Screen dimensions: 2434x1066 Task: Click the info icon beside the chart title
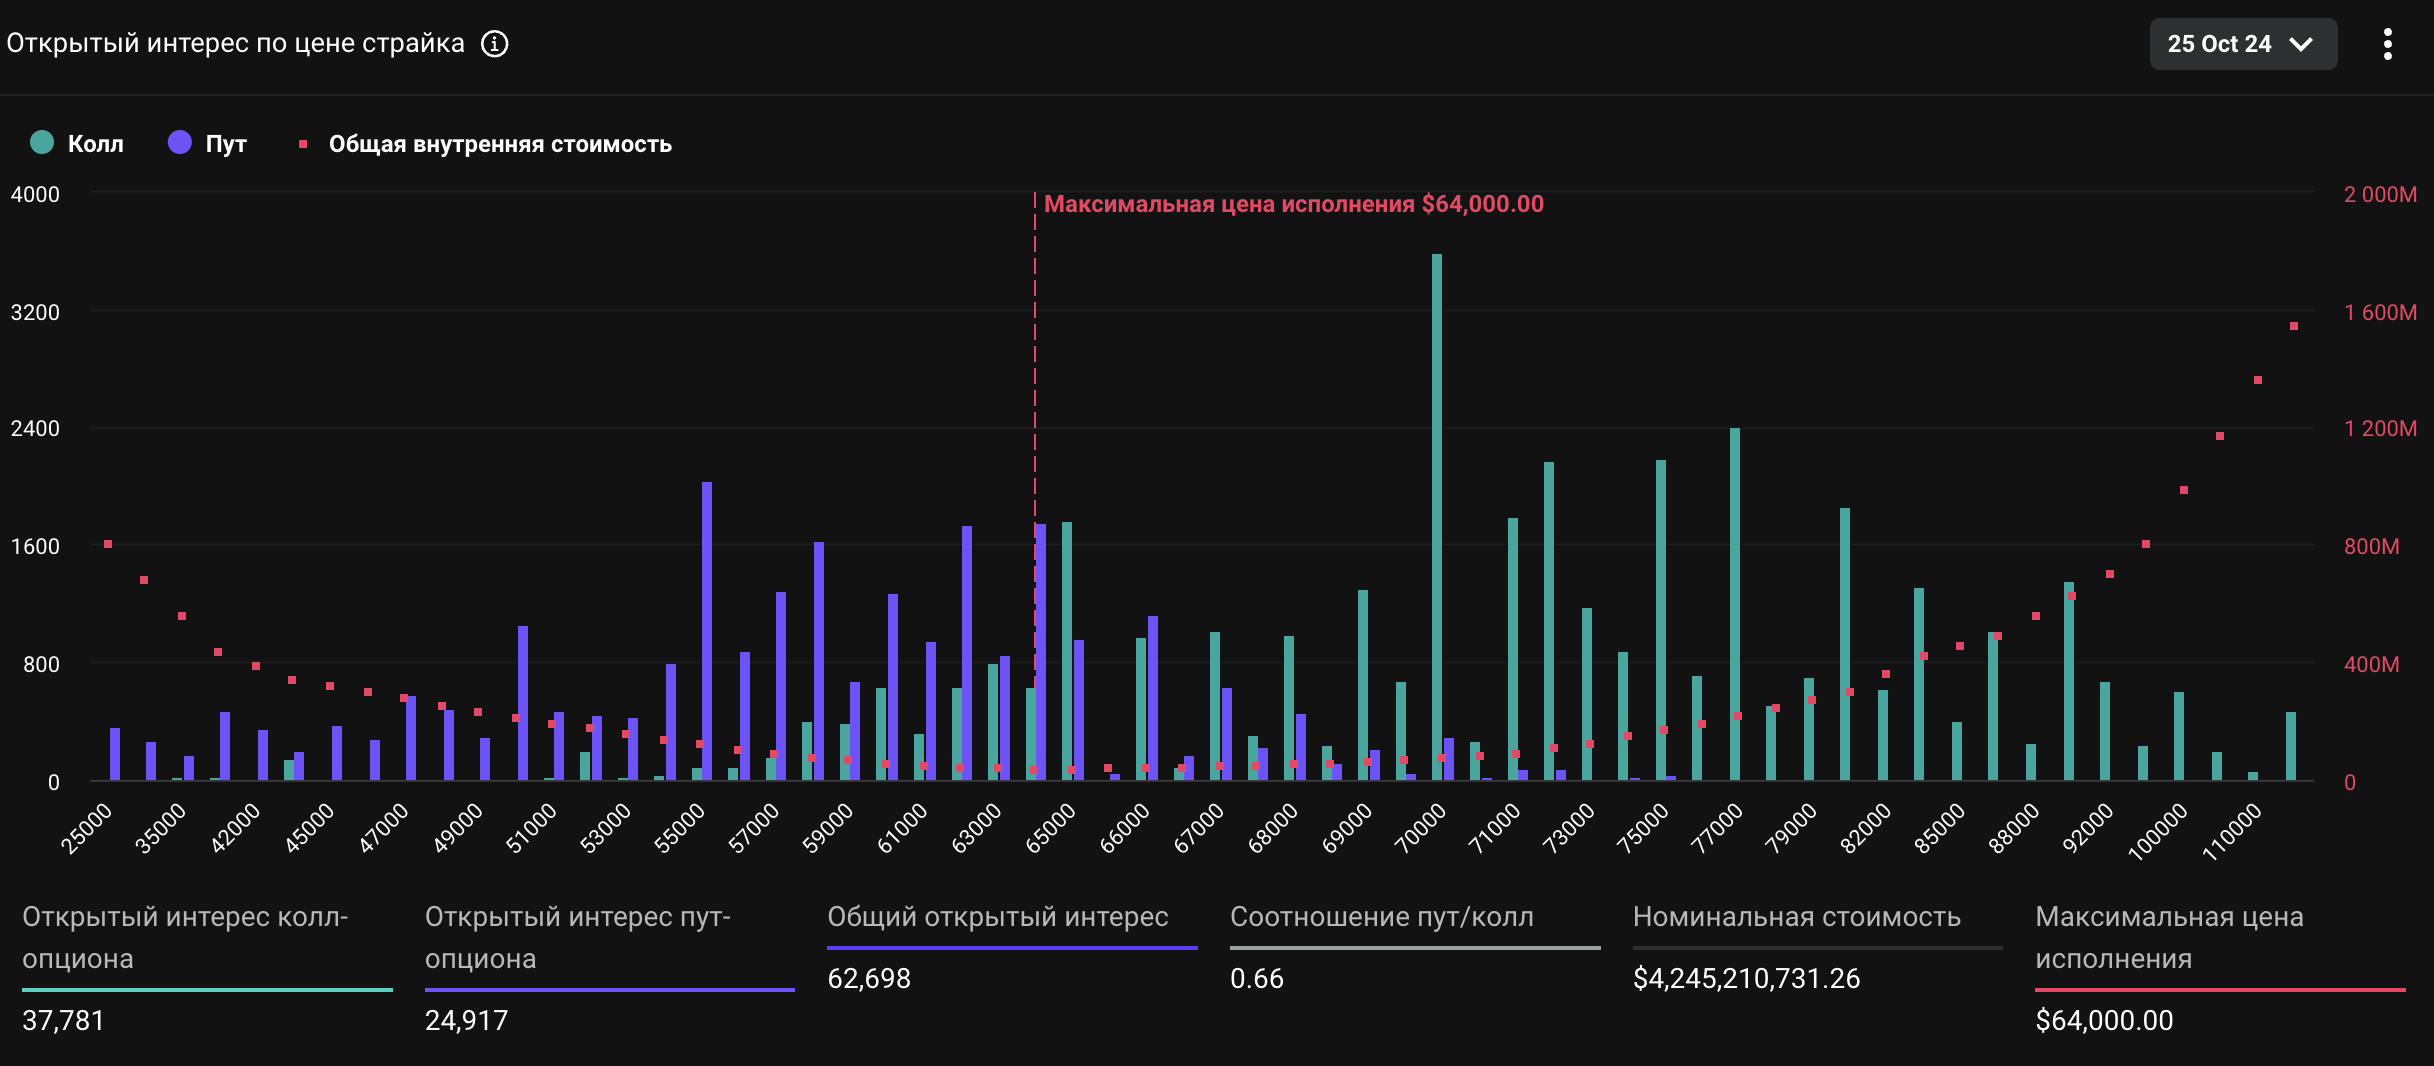click(x=495, y=44)
